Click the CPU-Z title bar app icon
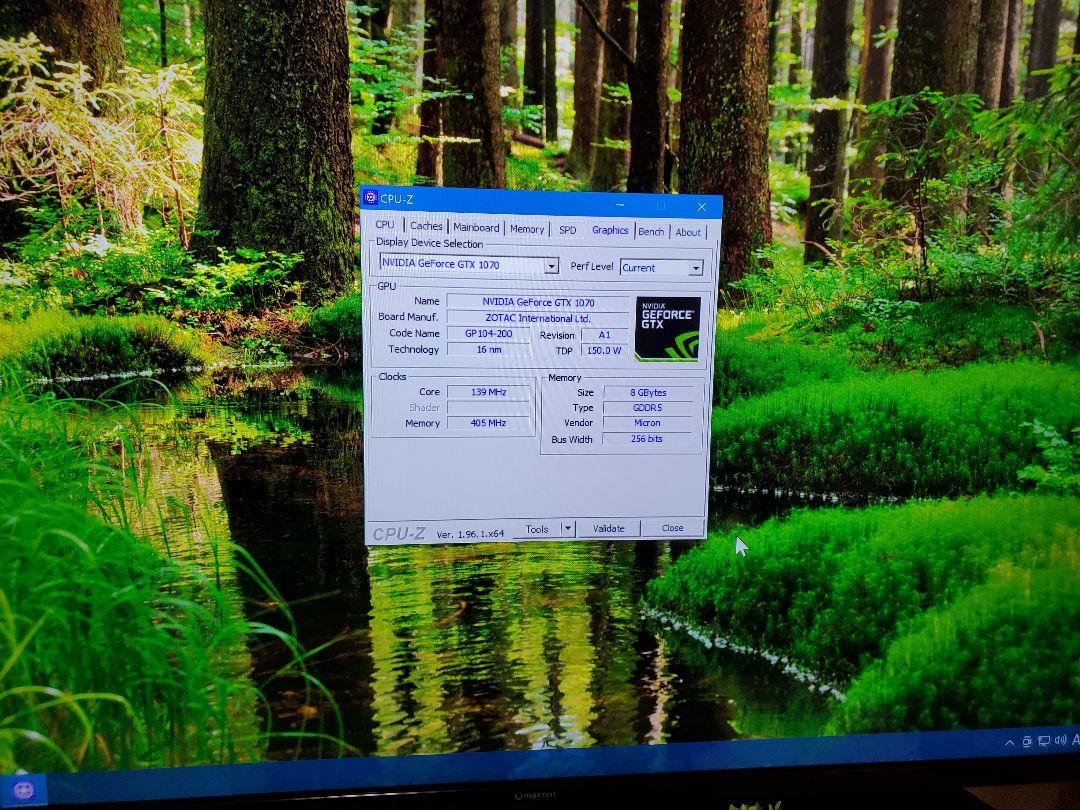Image resolution: width=1080 pixels, height=810 pixels. pos(371,198)
